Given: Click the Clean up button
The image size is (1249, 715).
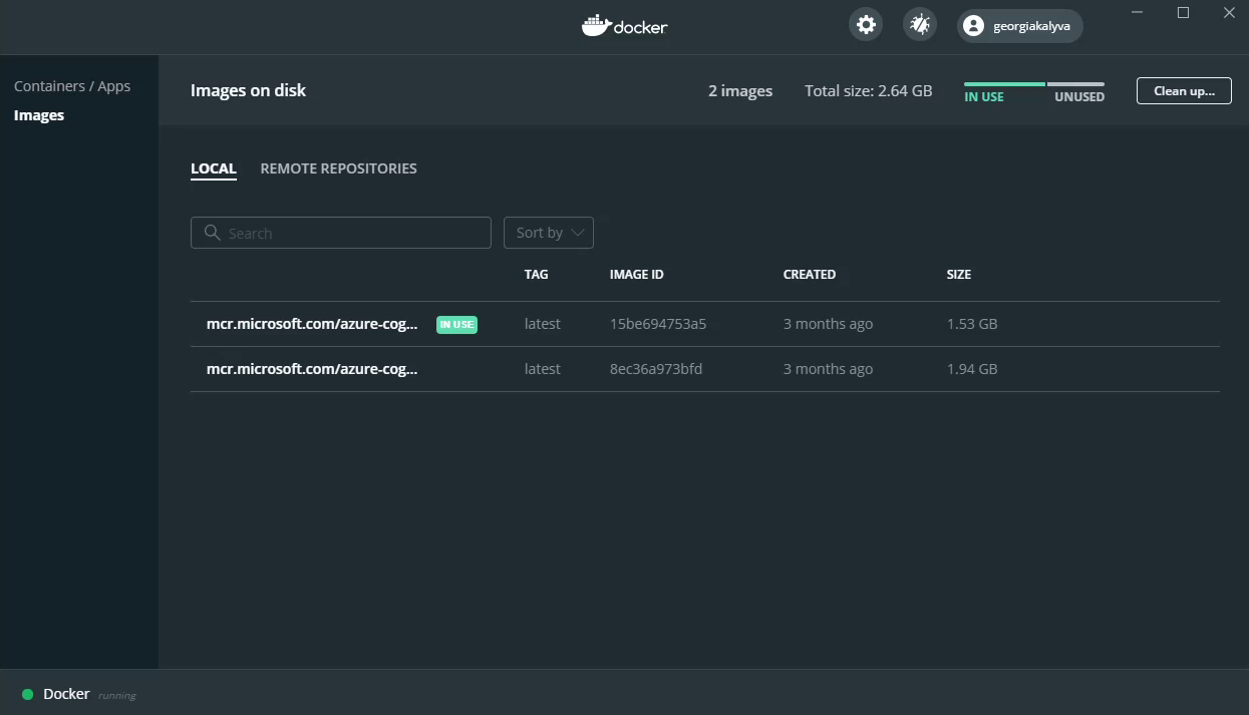Looking at the screenshot, I should (x=1183, y=90).
